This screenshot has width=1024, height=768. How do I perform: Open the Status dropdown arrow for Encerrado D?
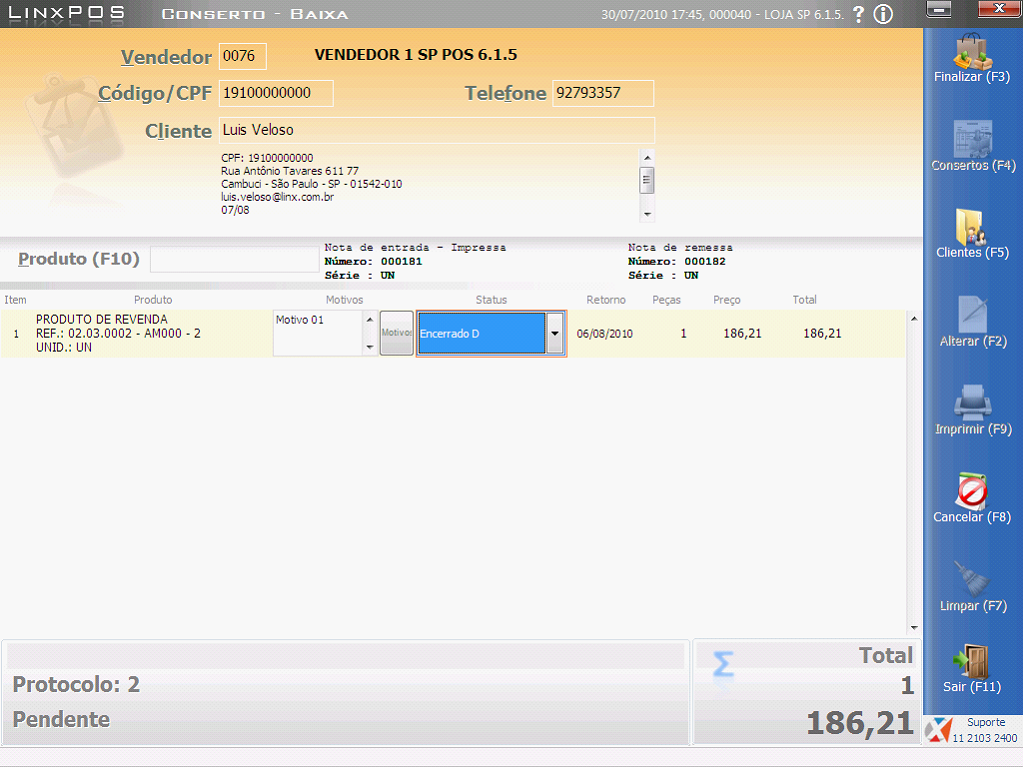pos(554,333)
